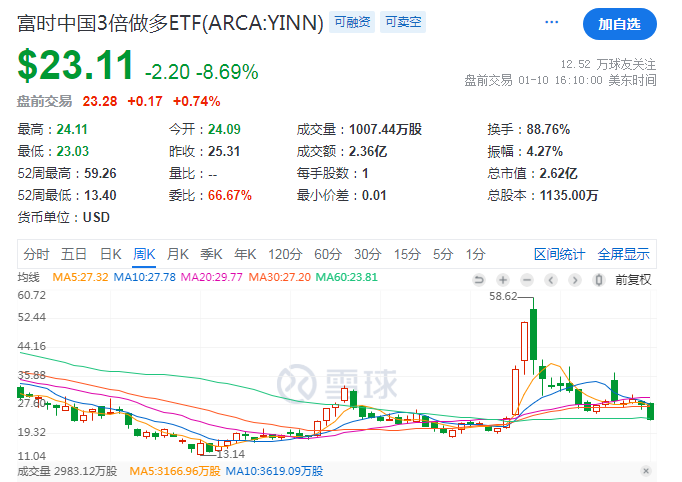
Task: Click the 52周最高 value 59.26
Action: [x=100, y=173]
